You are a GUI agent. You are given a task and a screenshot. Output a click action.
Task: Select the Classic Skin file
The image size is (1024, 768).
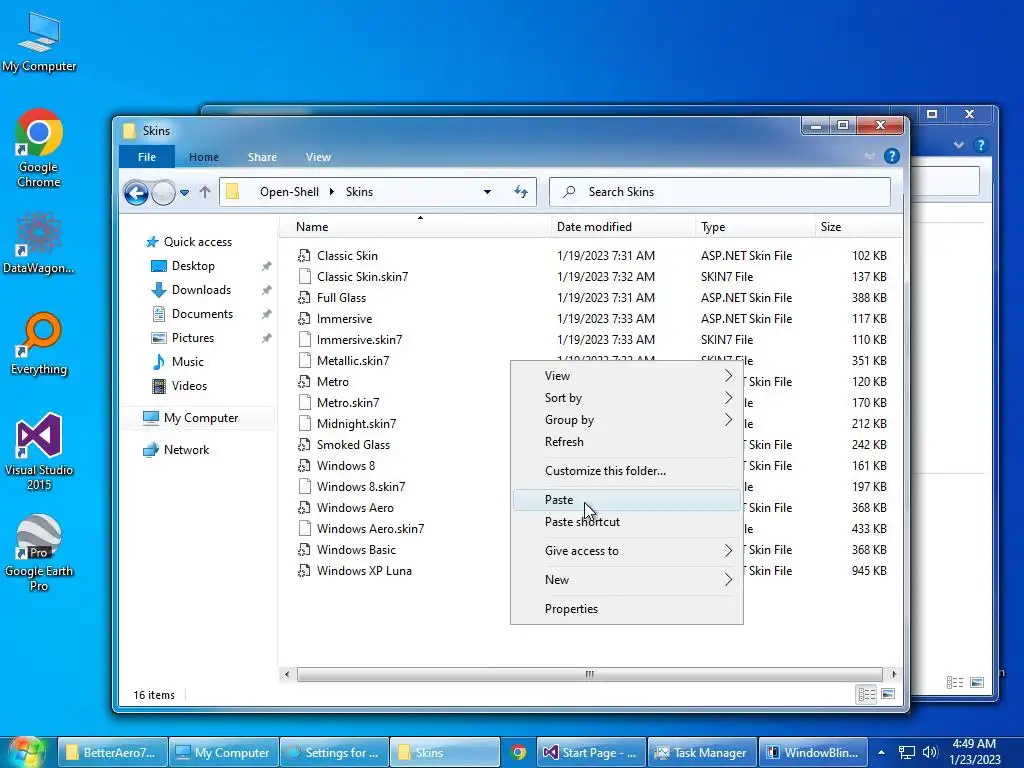pos(347,256)
